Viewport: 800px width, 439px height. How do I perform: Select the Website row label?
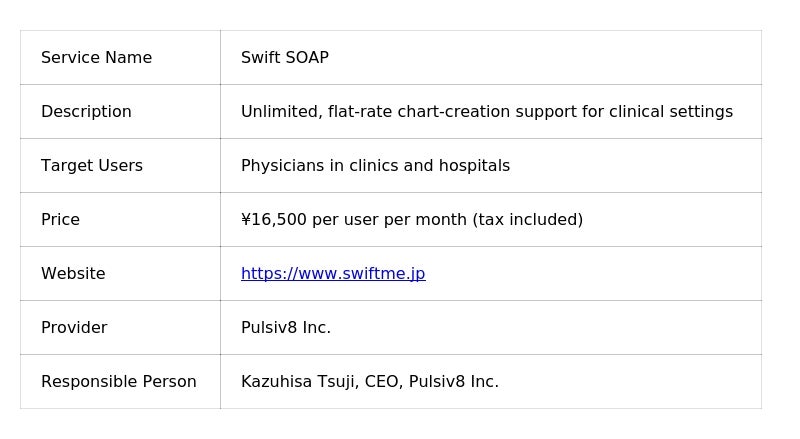point(73,274)
